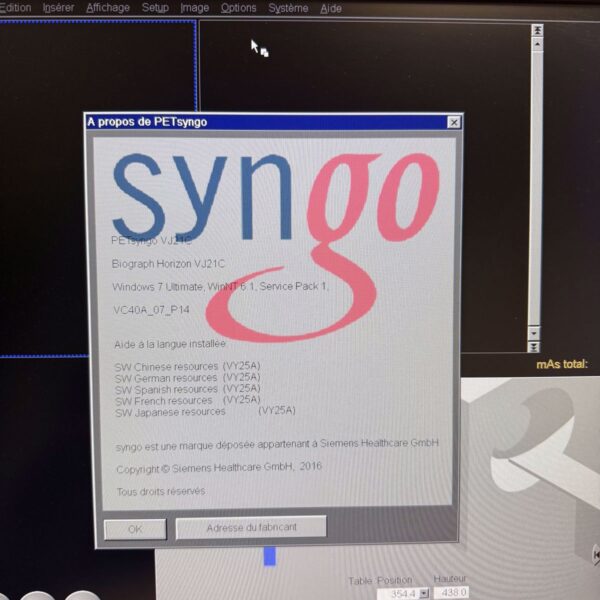
Task: Click the mAs total label
Action: pyautogui.click(x=561, y=364)
